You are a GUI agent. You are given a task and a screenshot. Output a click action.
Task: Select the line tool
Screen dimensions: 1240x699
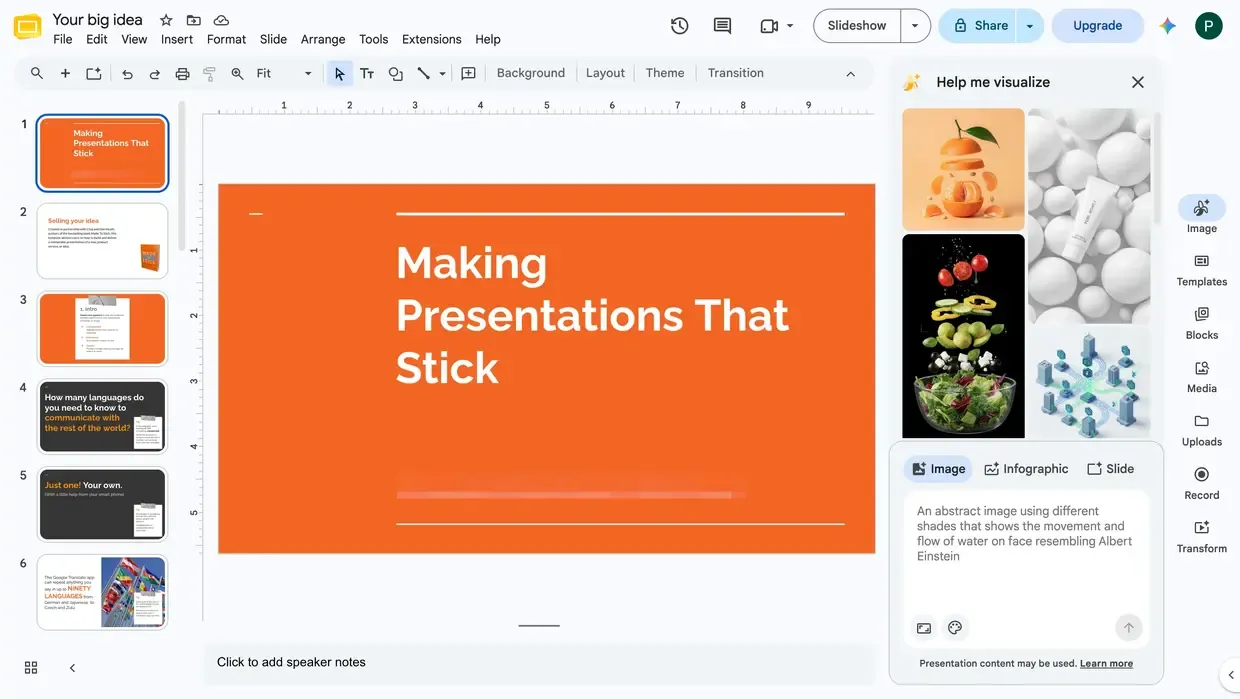[423, 73]
